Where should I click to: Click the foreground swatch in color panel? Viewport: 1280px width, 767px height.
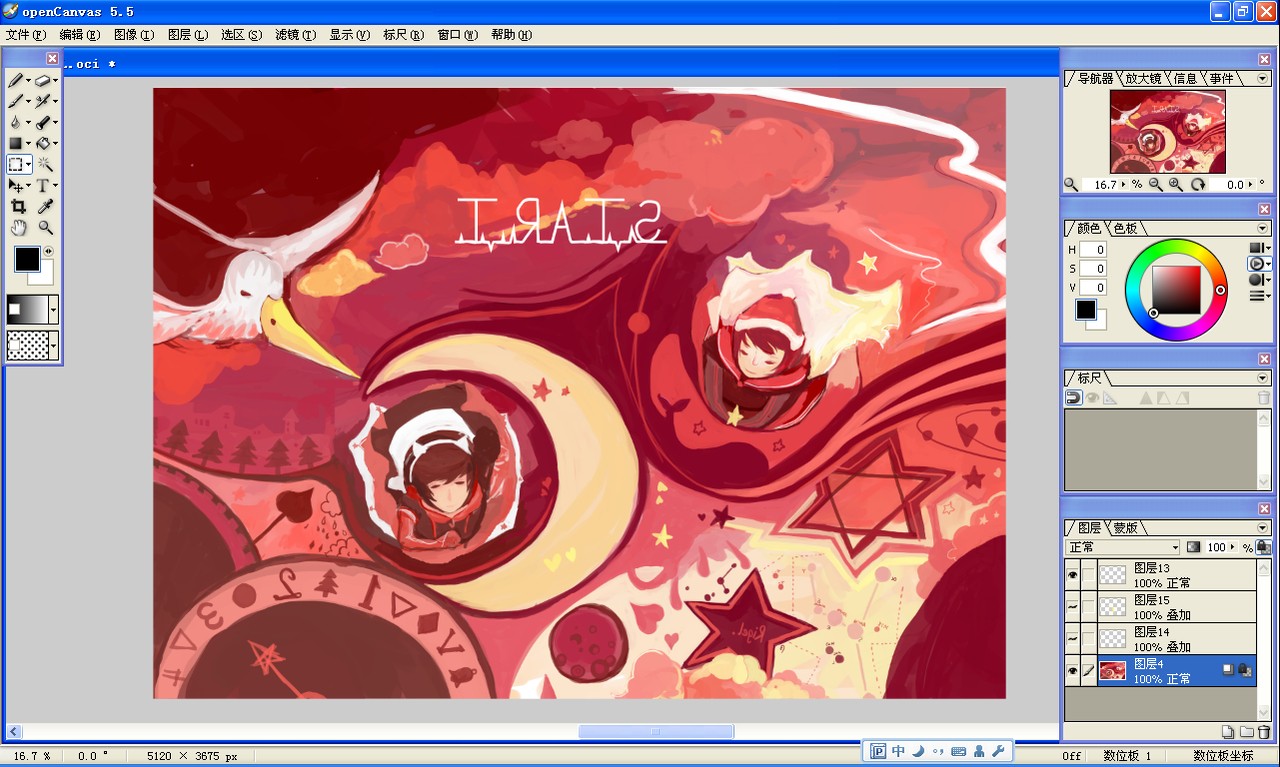(1086, 309)
